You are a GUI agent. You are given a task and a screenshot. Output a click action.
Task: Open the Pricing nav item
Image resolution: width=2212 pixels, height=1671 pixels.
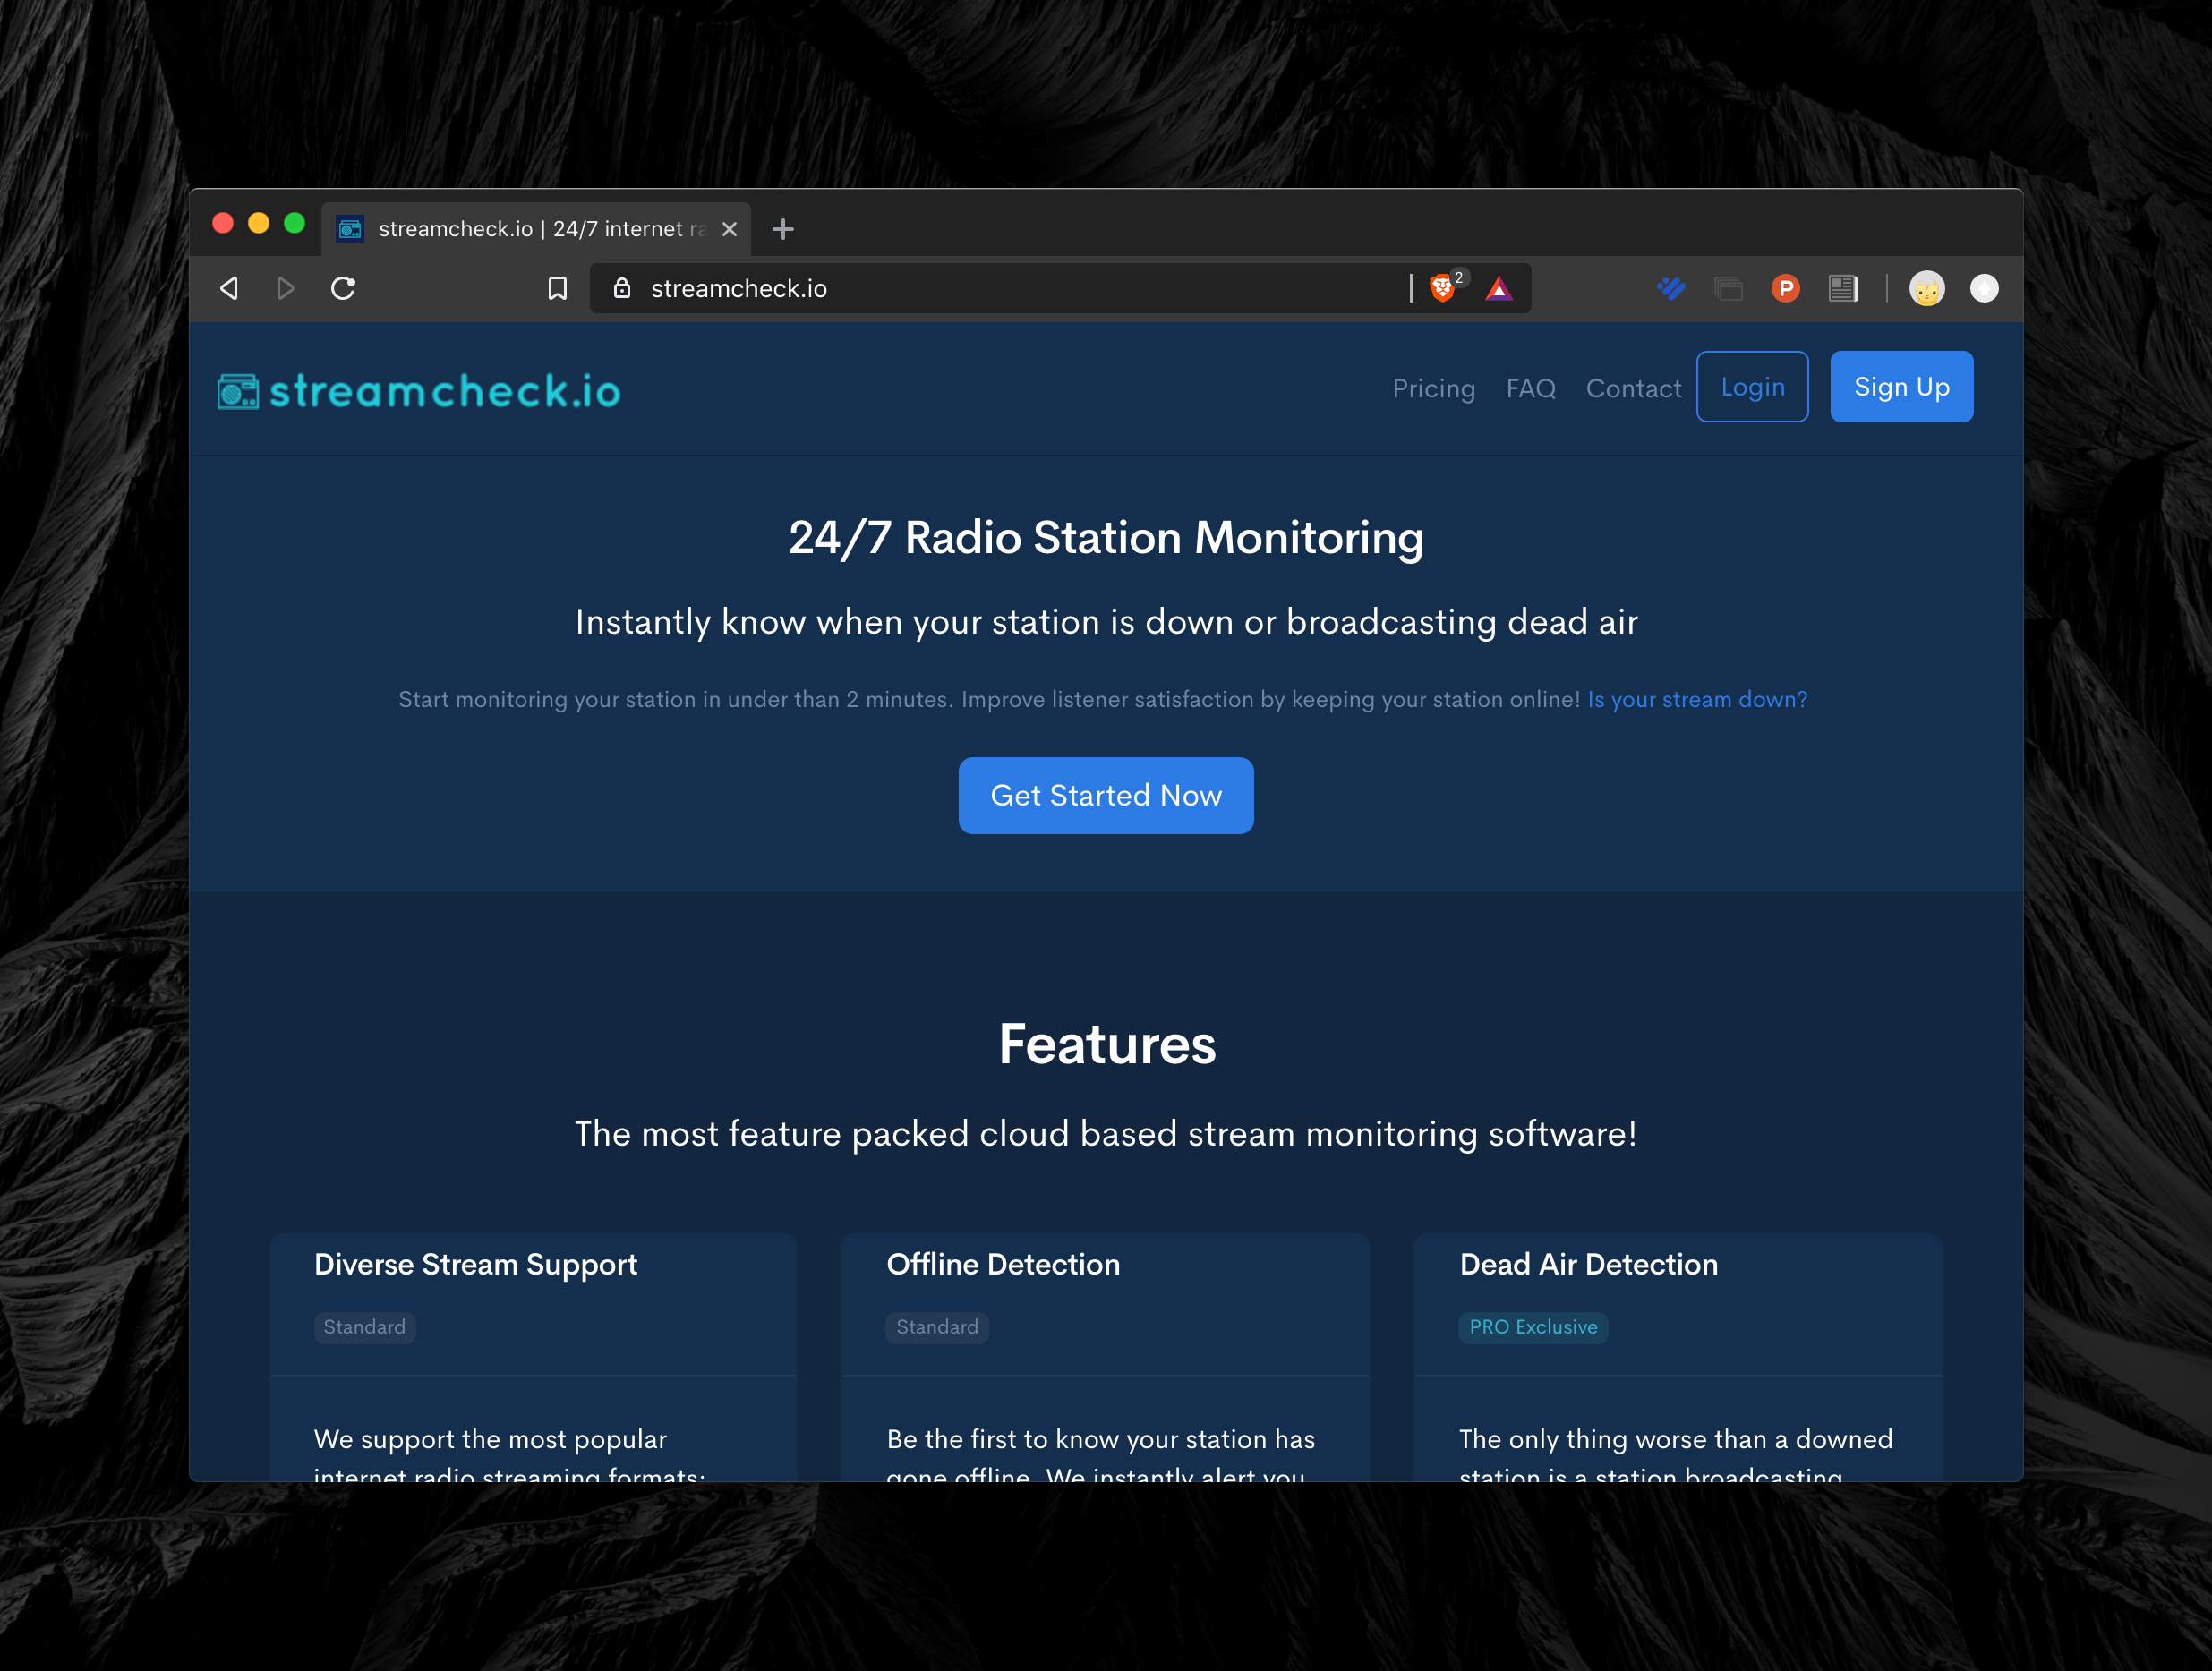click(x=1433, y=388)
